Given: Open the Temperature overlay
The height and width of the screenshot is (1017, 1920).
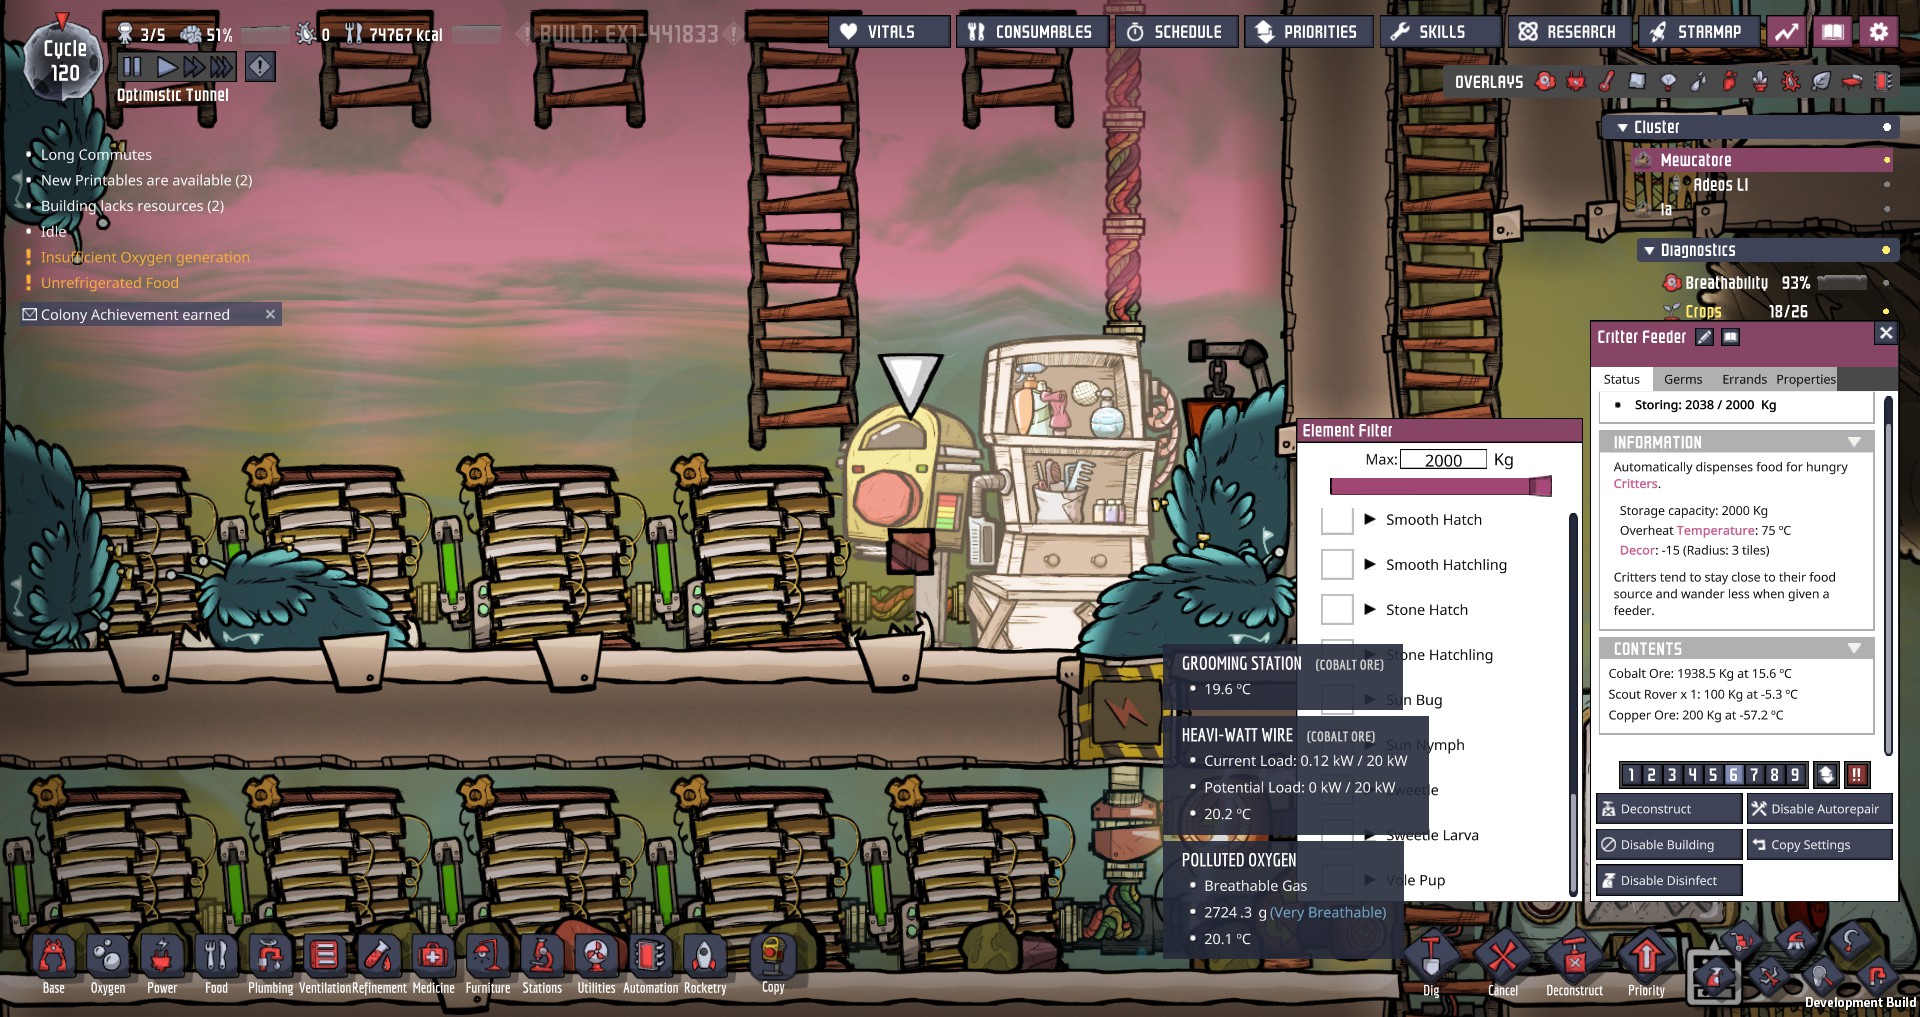Looking at the screenshot, I should [x=1607, y=82].
